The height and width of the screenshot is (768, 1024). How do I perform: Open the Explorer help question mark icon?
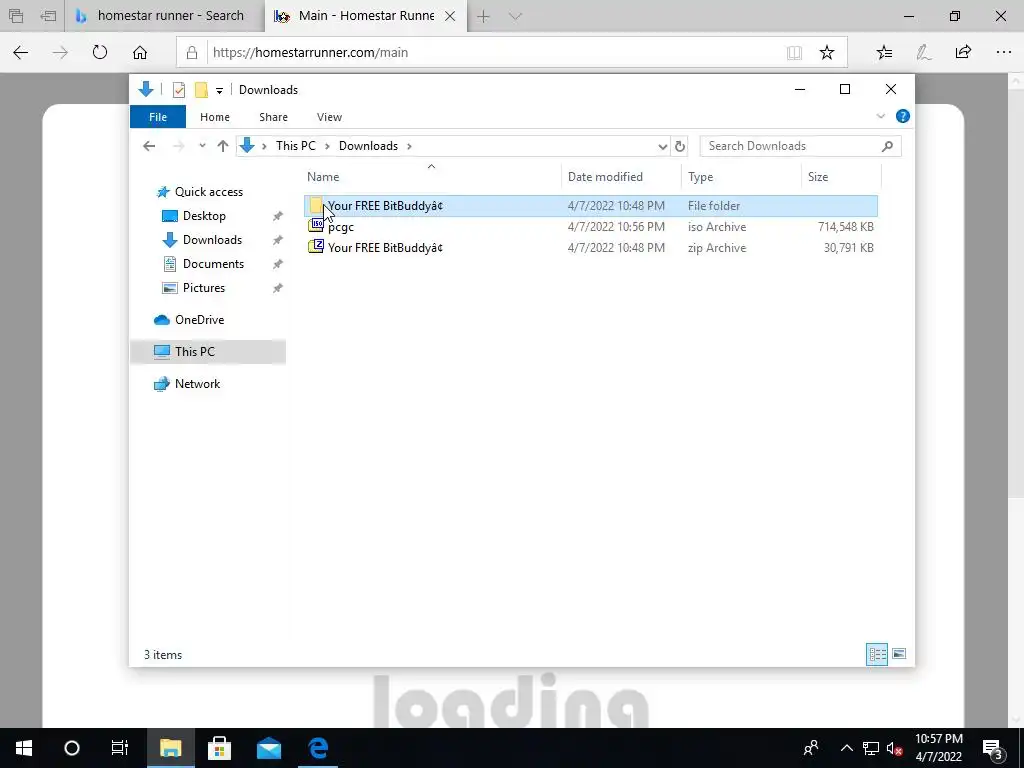903,116
